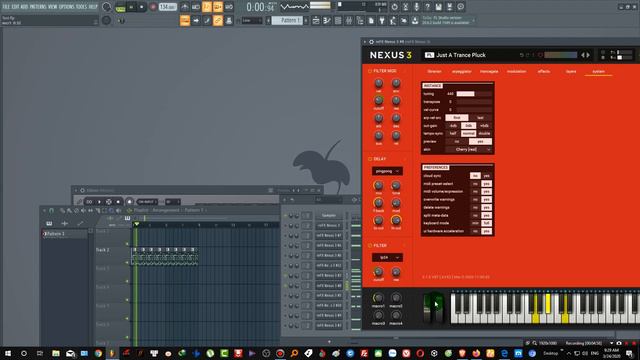Open File Explorer from the taskbar

56,353
